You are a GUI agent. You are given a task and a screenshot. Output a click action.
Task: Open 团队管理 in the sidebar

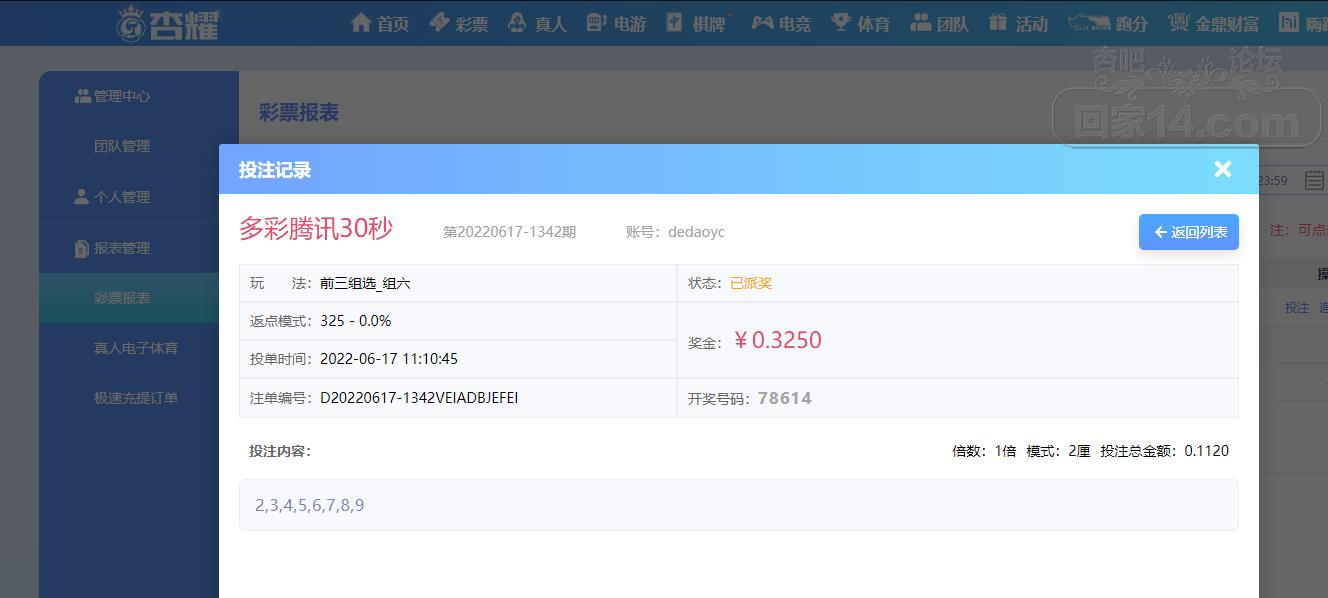122,146
